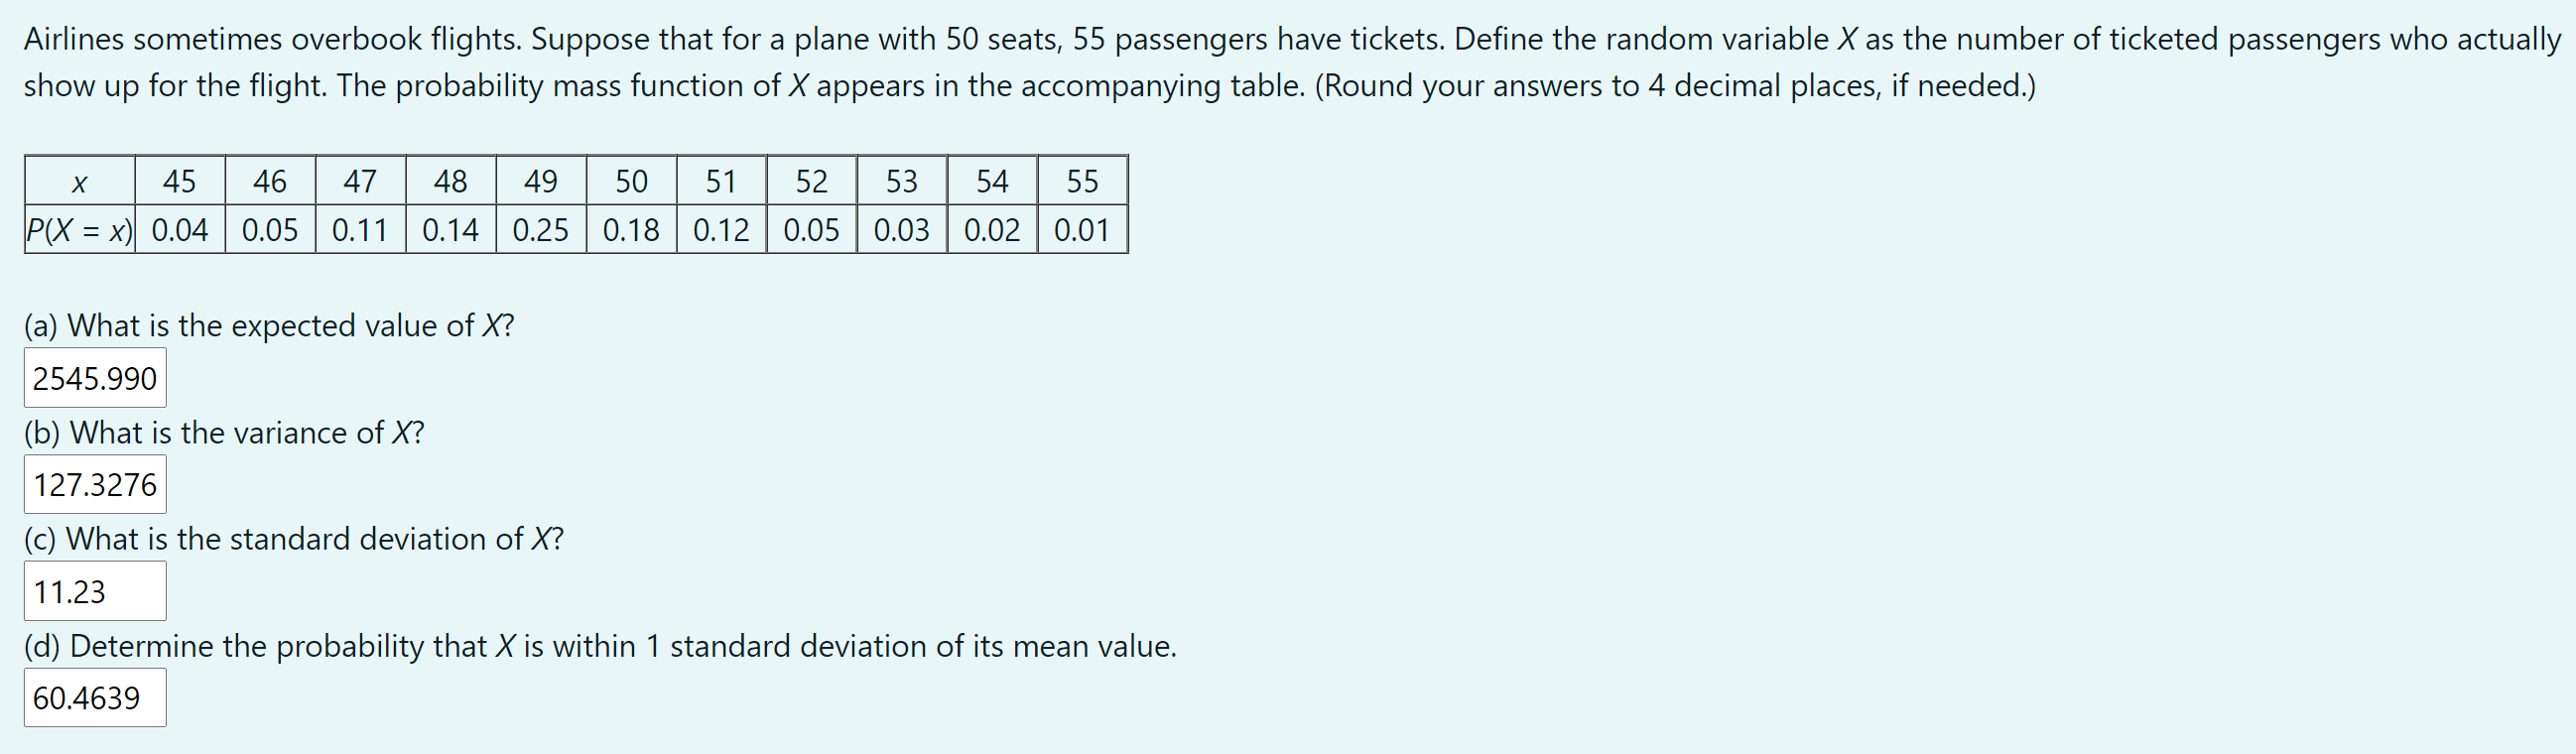Click the expected value answer field showing 2545.990

coord(95,378)
